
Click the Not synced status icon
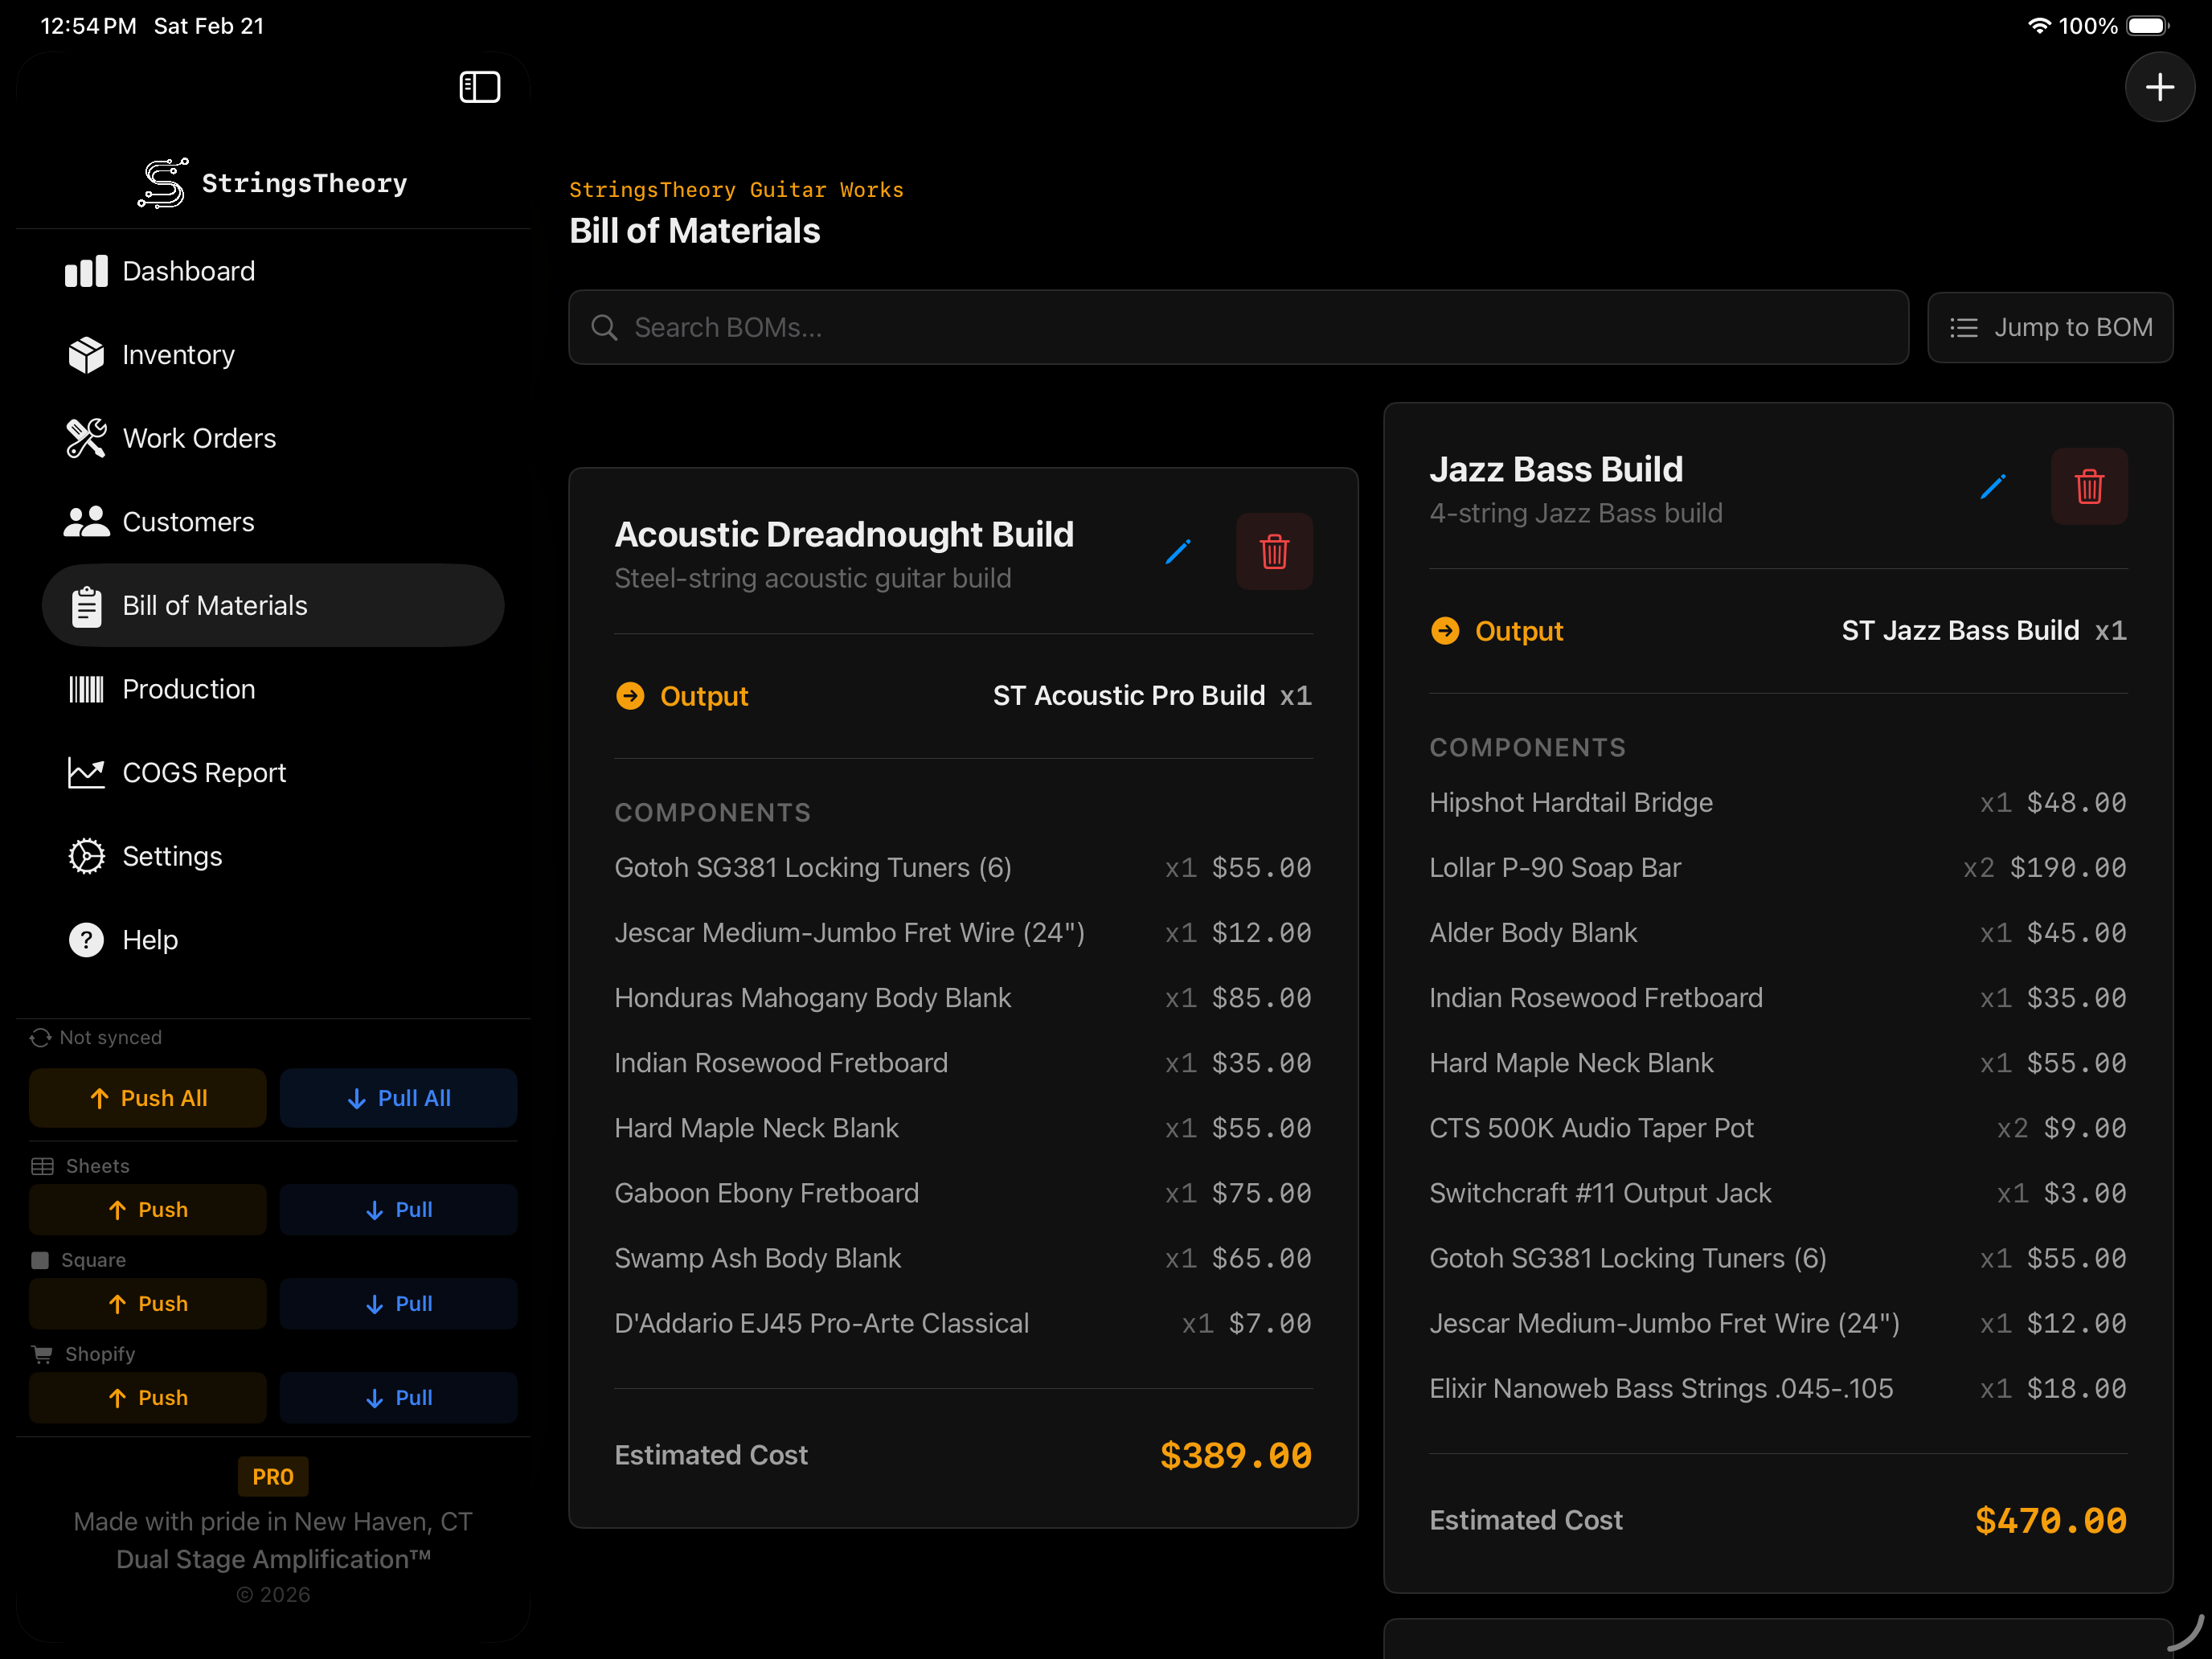click(40, 1037)
